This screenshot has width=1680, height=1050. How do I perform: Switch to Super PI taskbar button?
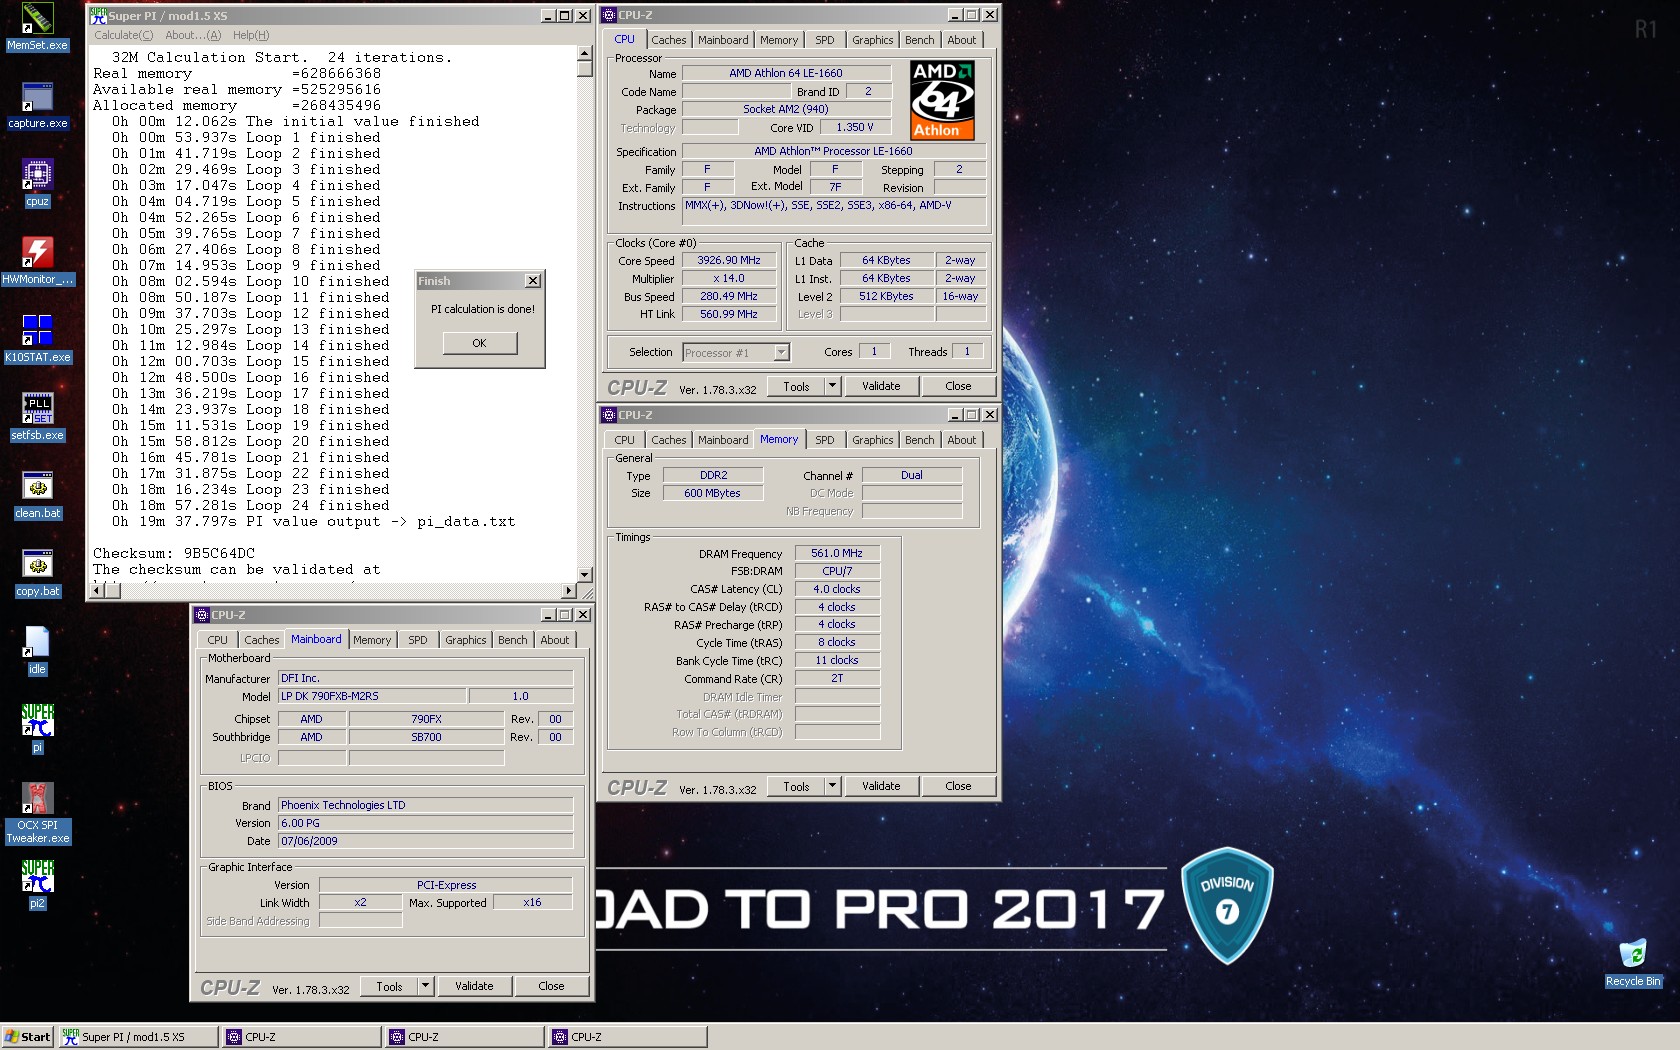(x=138, y=1037)
